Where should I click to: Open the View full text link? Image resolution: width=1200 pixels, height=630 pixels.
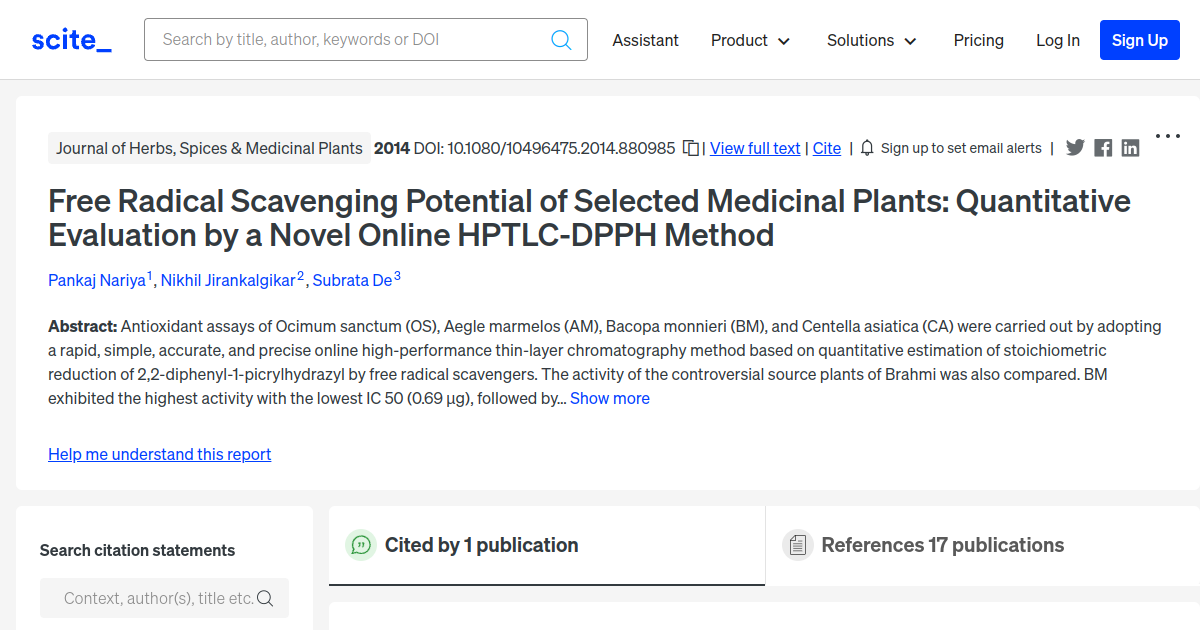755,148
